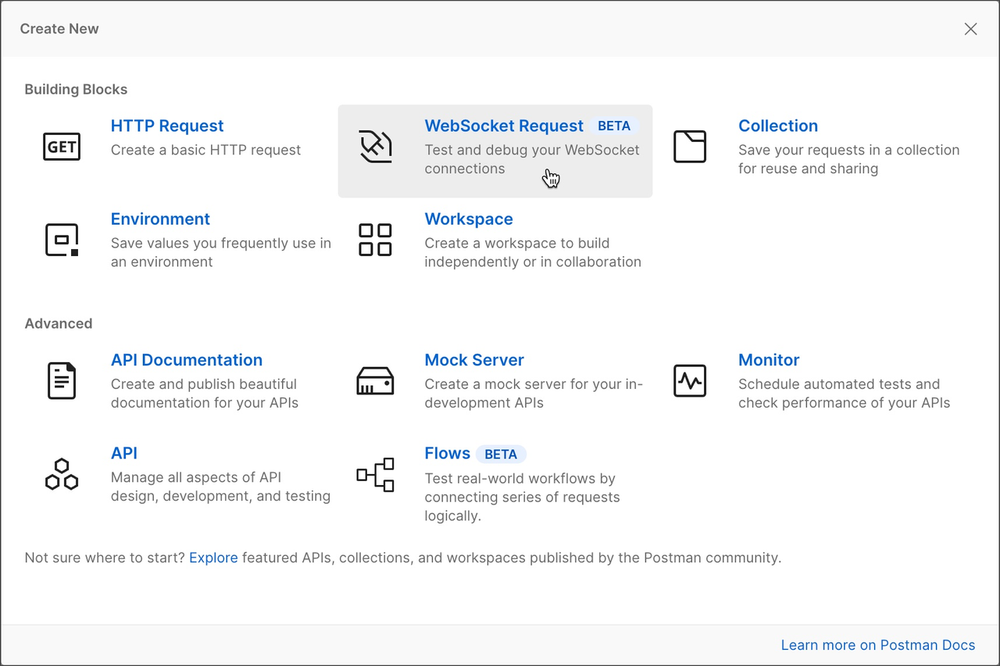
Task: Select Mock Server from Advanced section
Action: [474, 359]
